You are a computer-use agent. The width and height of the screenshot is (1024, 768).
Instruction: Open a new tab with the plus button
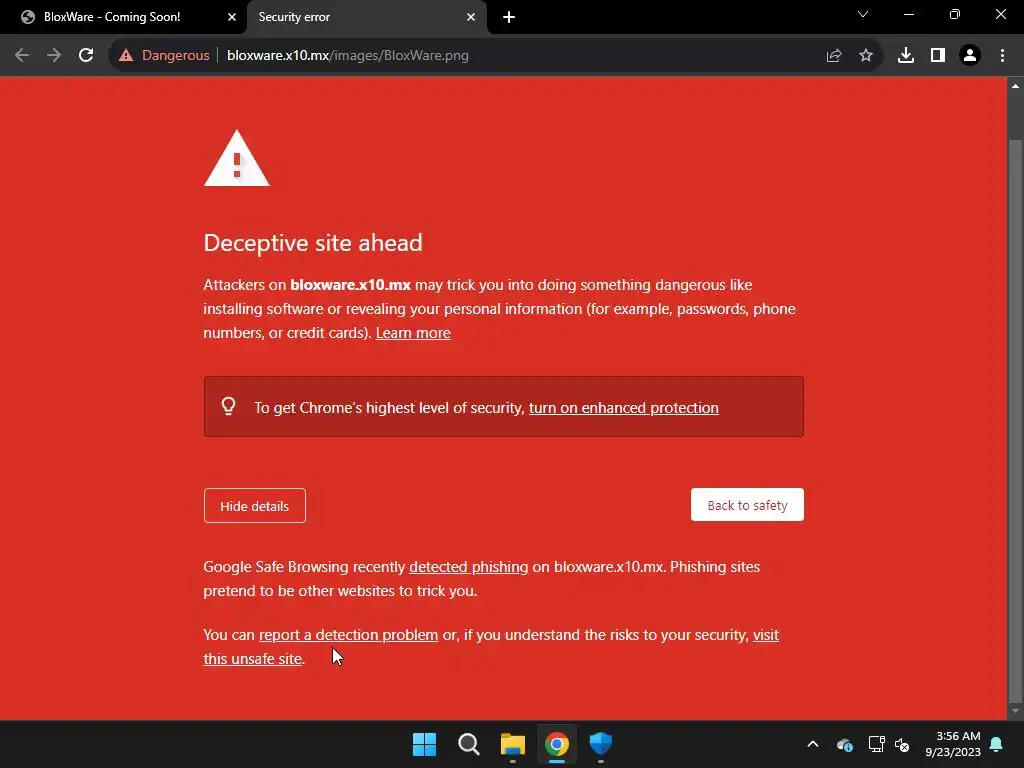(509, 17)
